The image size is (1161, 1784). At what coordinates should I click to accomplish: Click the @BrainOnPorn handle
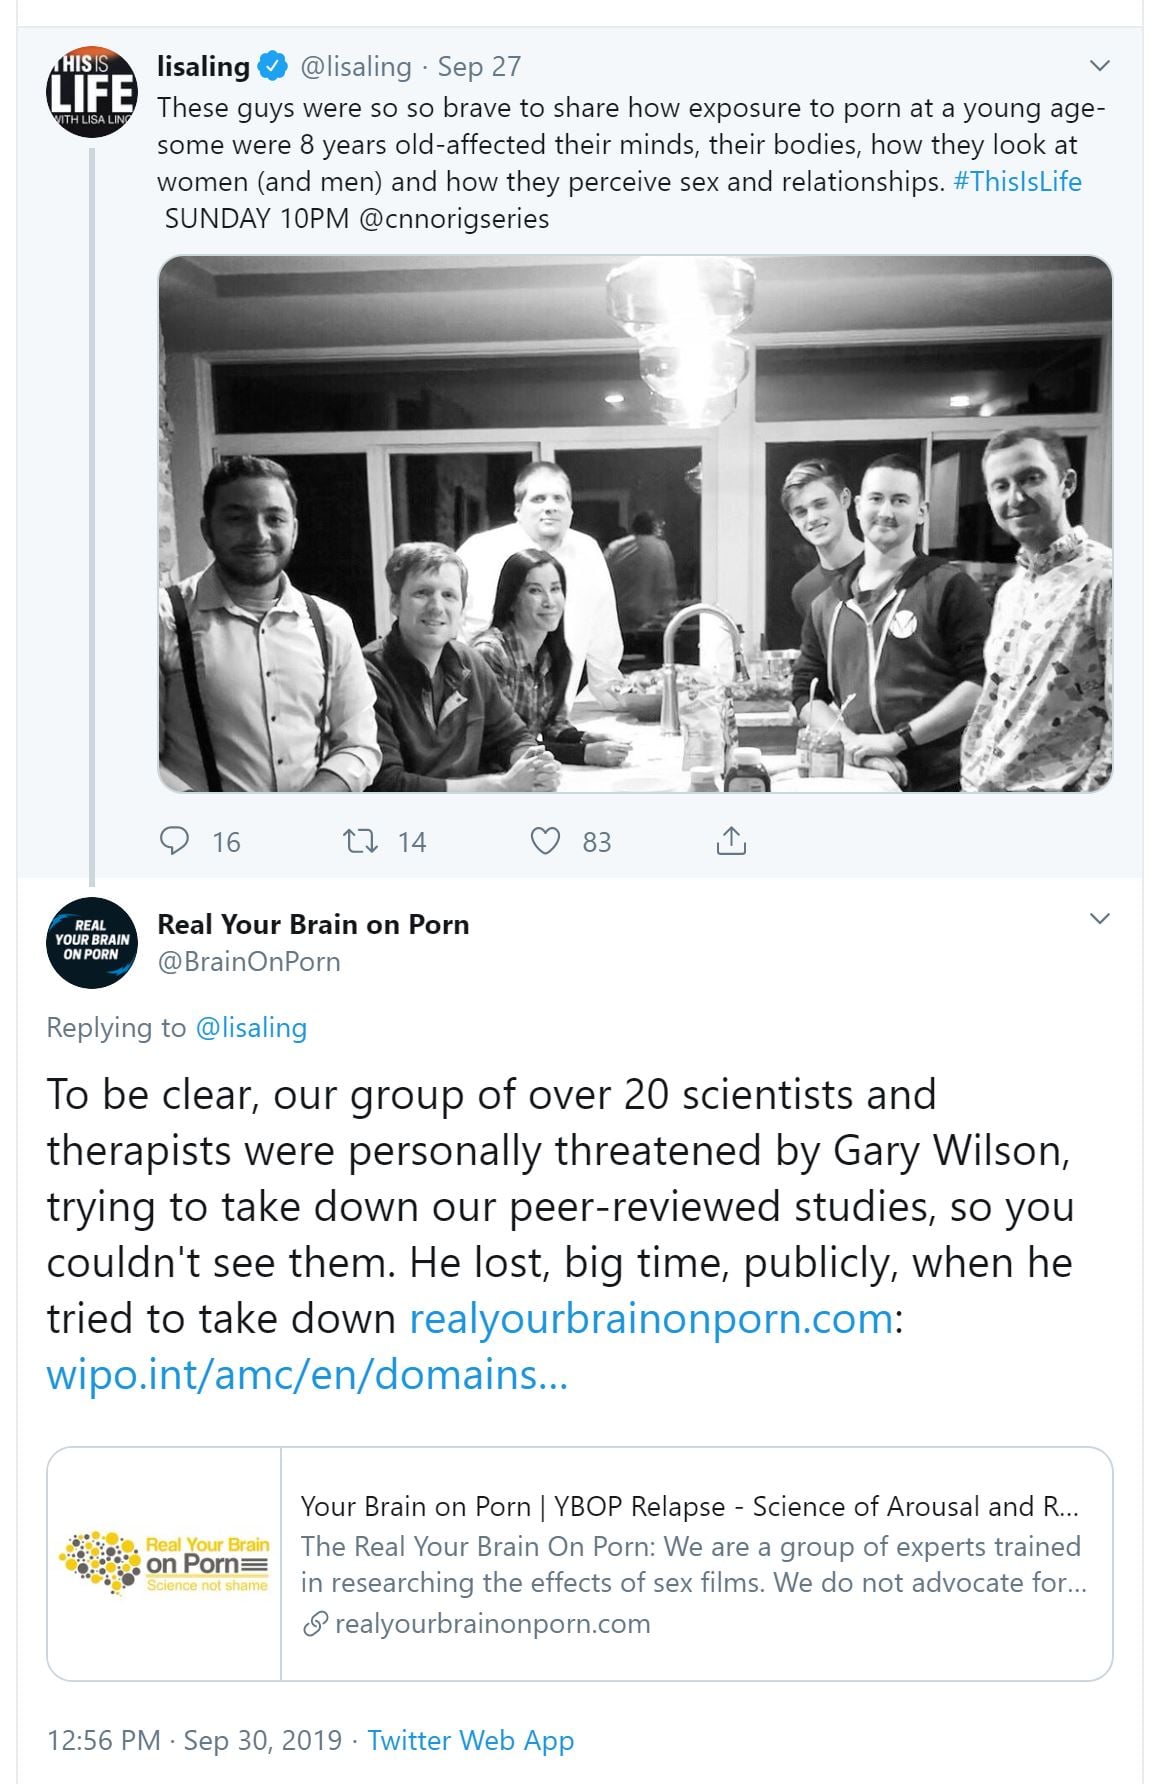[249, 961]
